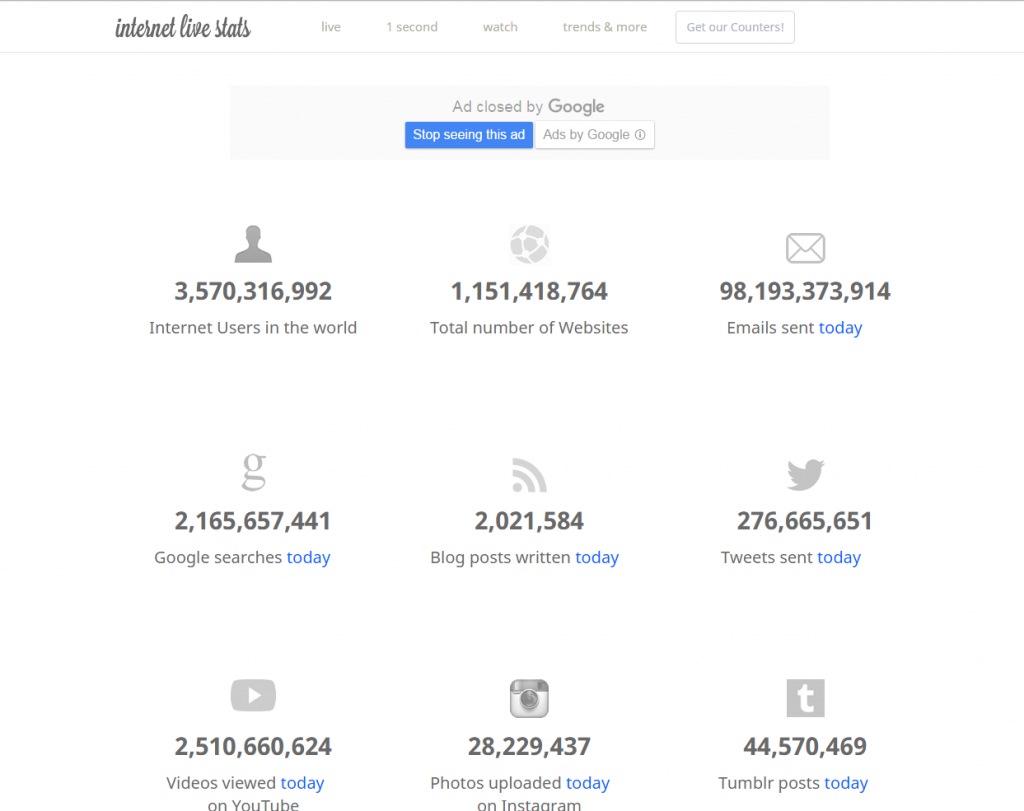
Task: Click the Internet Live Stats logo
Action: pos(183,26)
